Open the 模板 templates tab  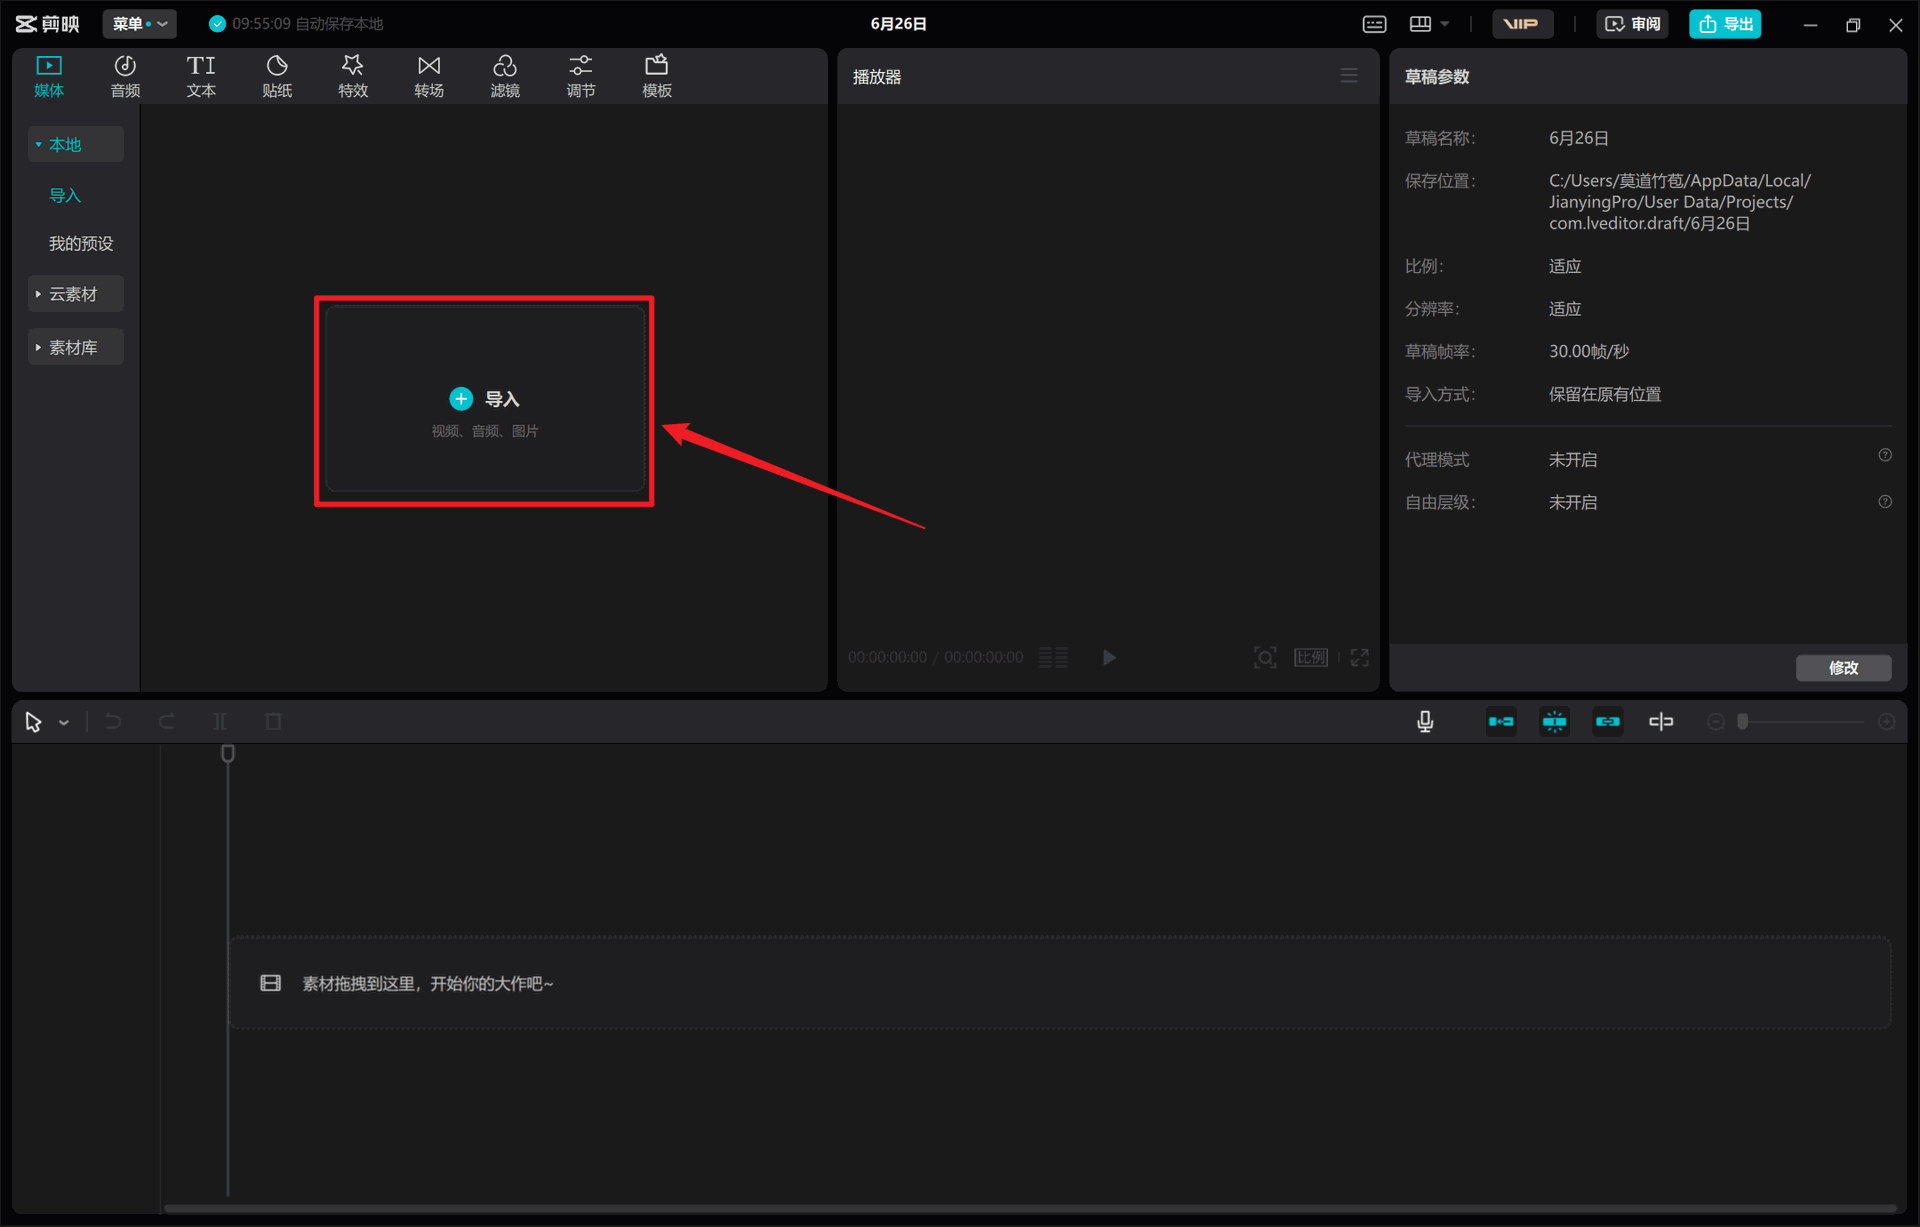pos(657,76)
